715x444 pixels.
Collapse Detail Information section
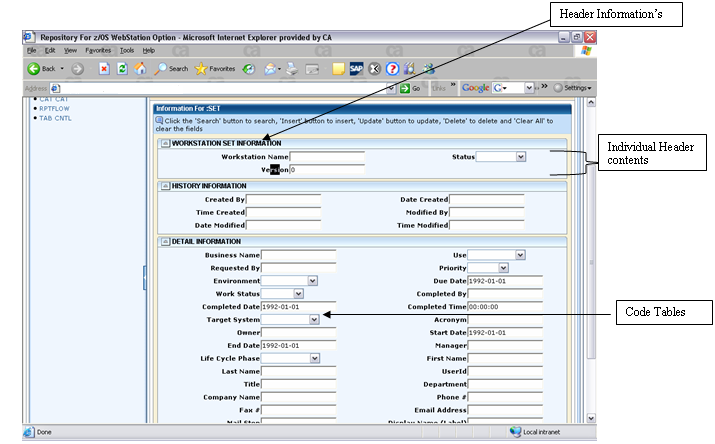(x=166, y=242)
